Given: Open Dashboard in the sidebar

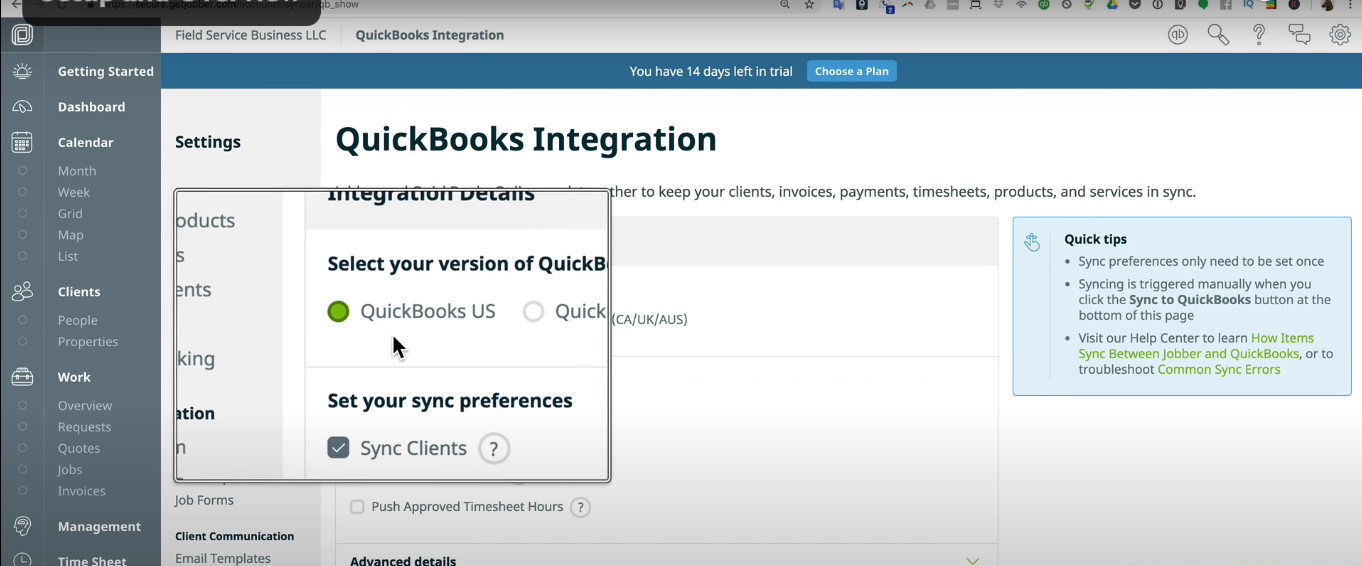Looking at the screenshot, I should [x=91, y=107].
